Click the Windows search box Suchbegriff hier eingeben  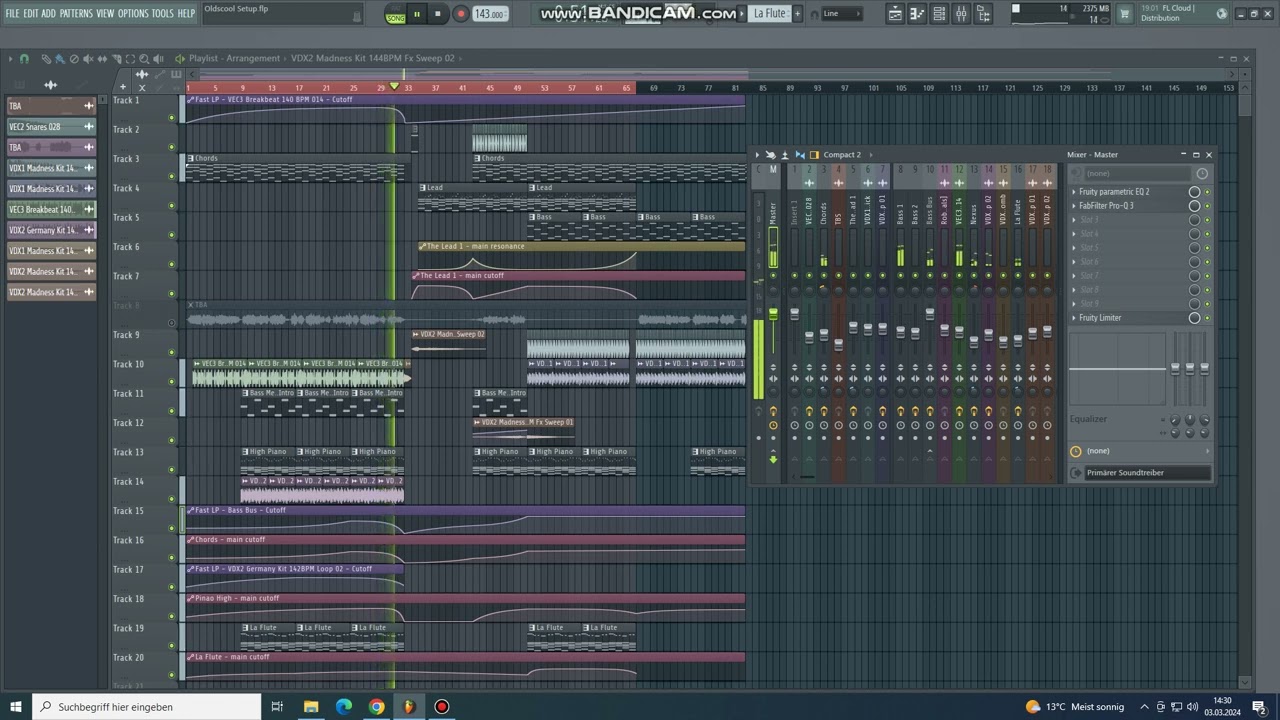[x=147, y=707]
